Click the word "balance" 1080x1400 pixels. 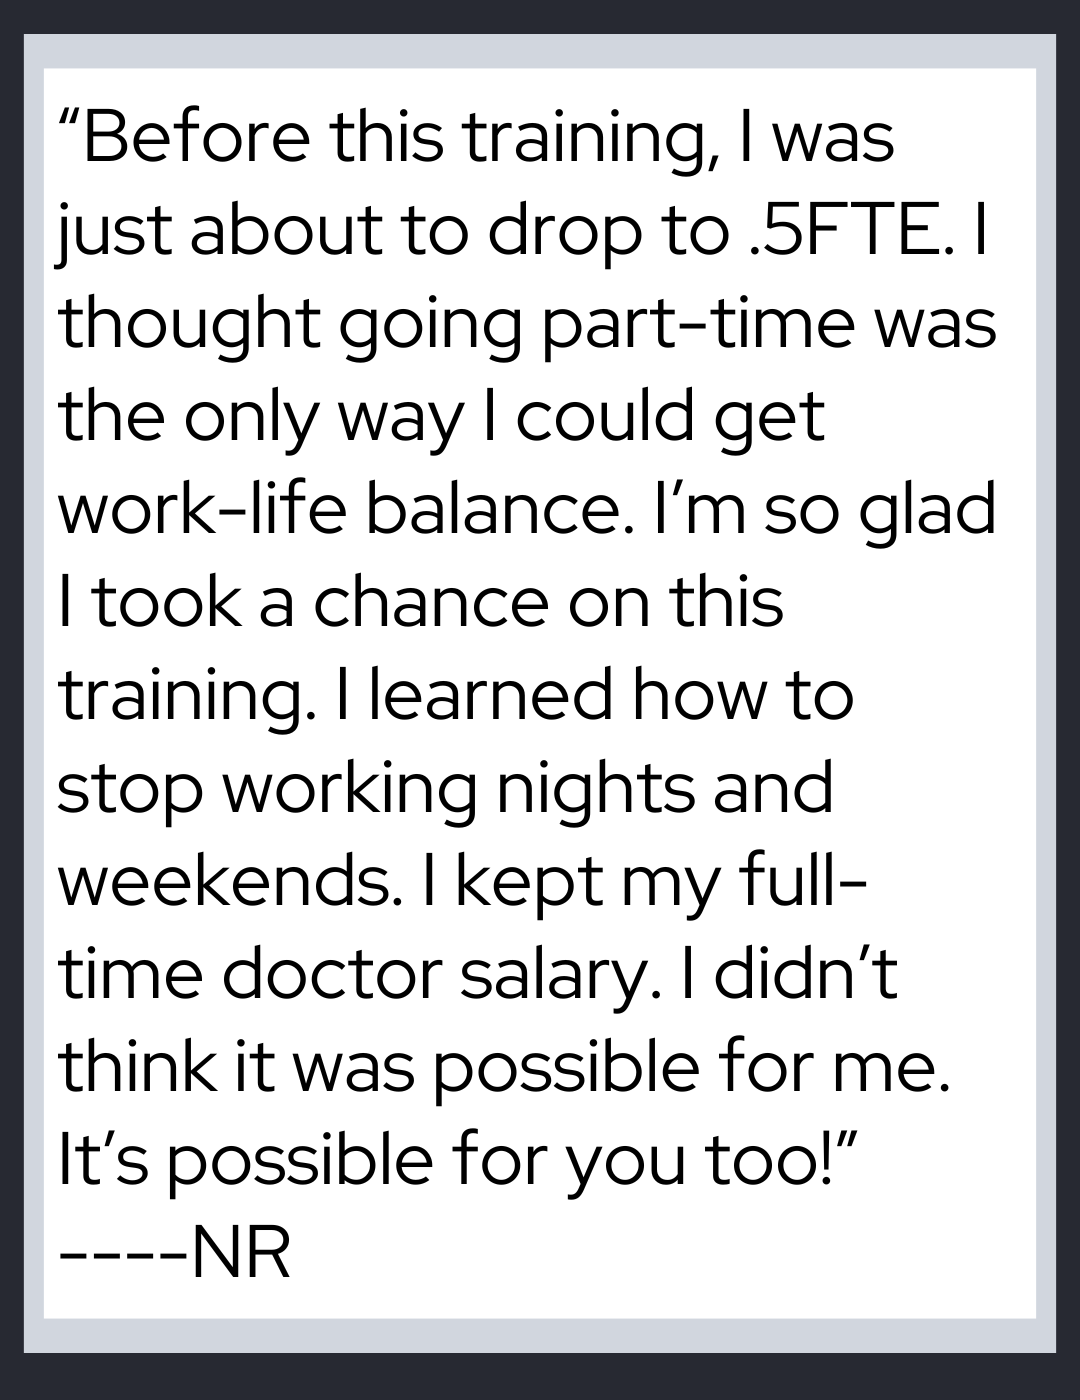(498, 510)
